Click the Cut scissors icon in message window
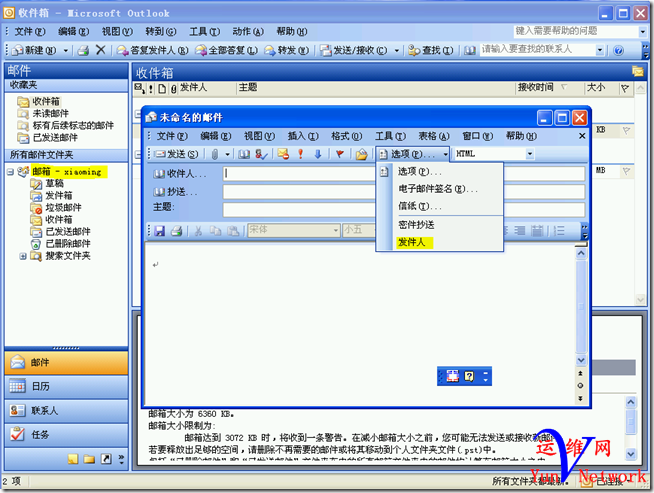Image resolution: width=654 pixels, height=493 pixels. [x=198, y=231]
